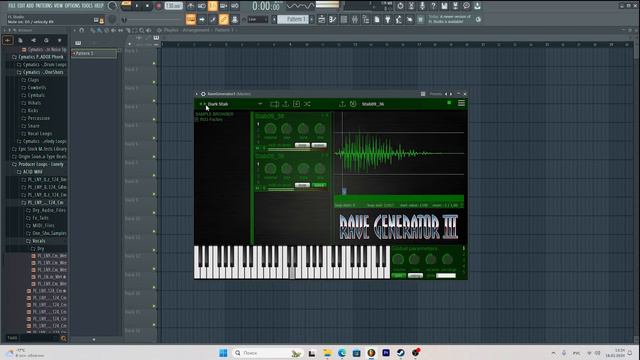Click the View Piano Roll toolbar icon
The height and width of the screenshot is (360, 640).
coord(333,19)
